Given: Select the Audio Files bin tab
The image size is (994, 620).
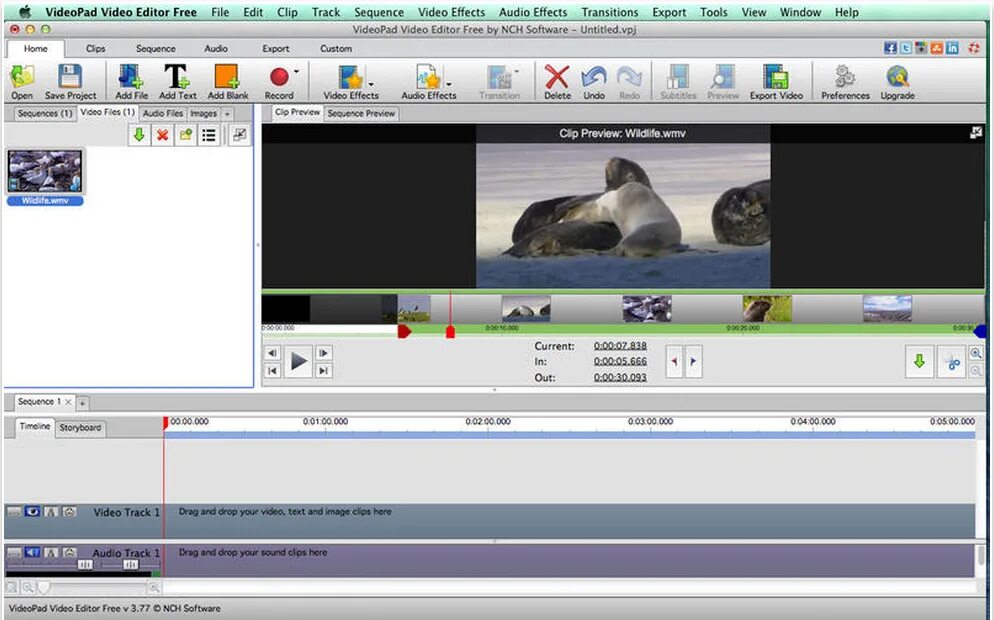Looking at the screenshot, I should [x=162, y=113].
